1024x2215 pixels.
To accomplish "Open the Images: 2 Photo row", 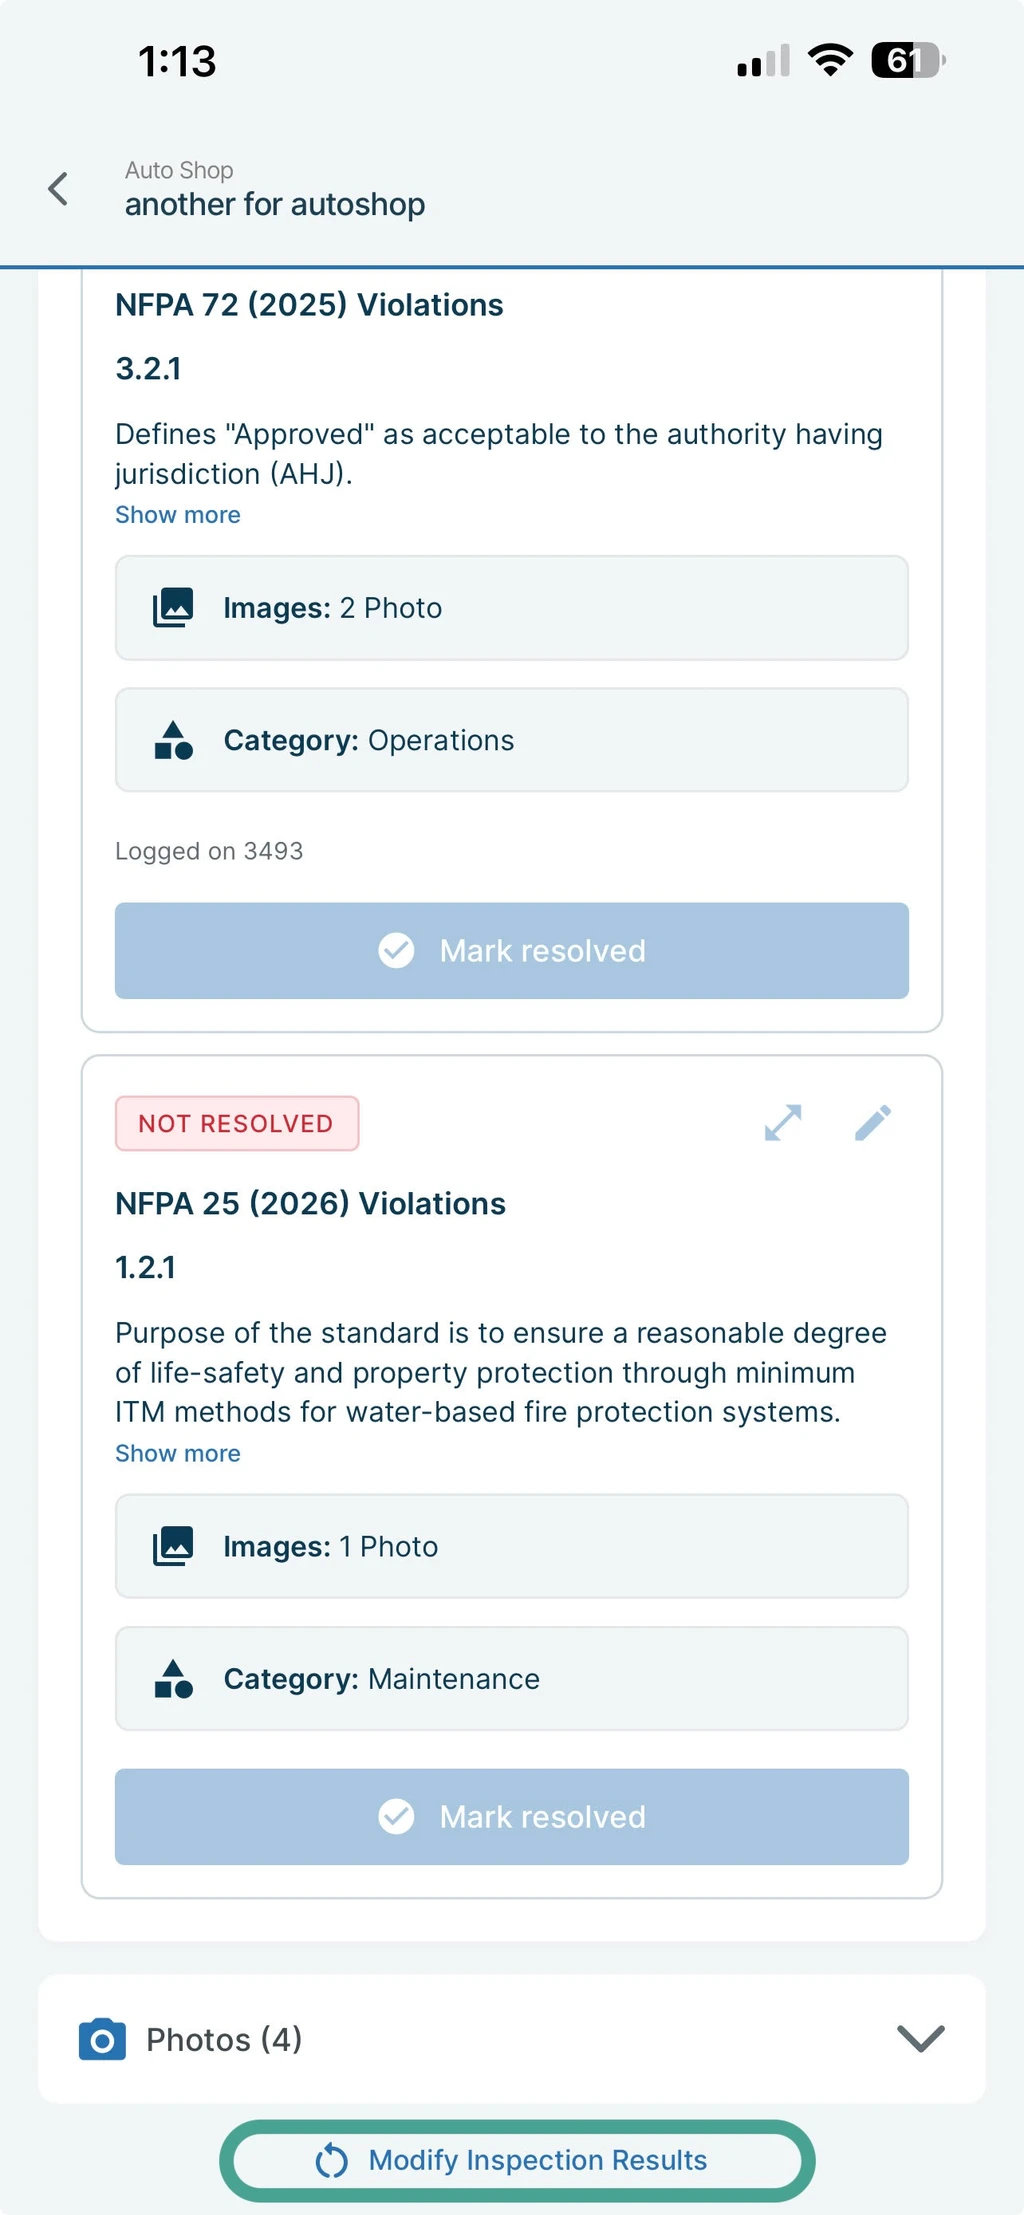I will coord(512,608).
